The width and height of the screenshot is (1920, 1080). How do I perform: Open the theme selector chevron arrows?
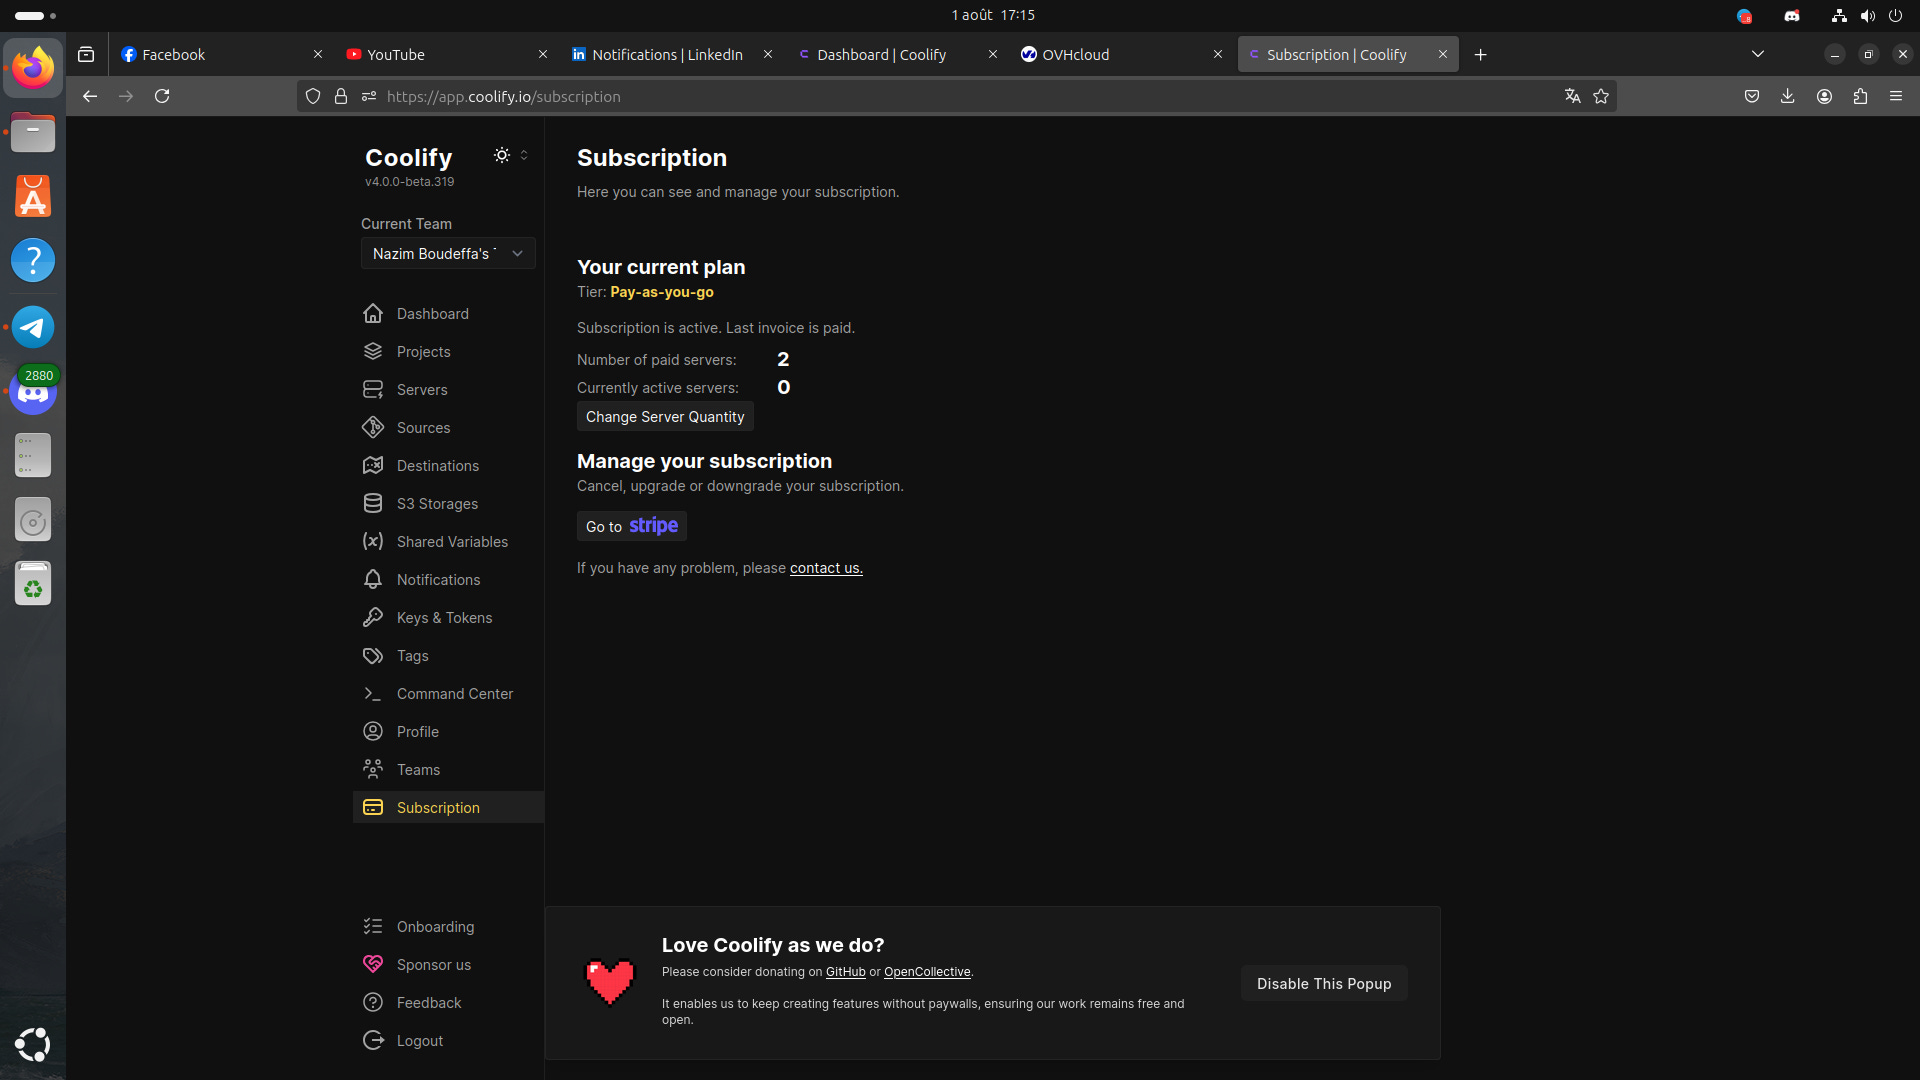[524, 155]
